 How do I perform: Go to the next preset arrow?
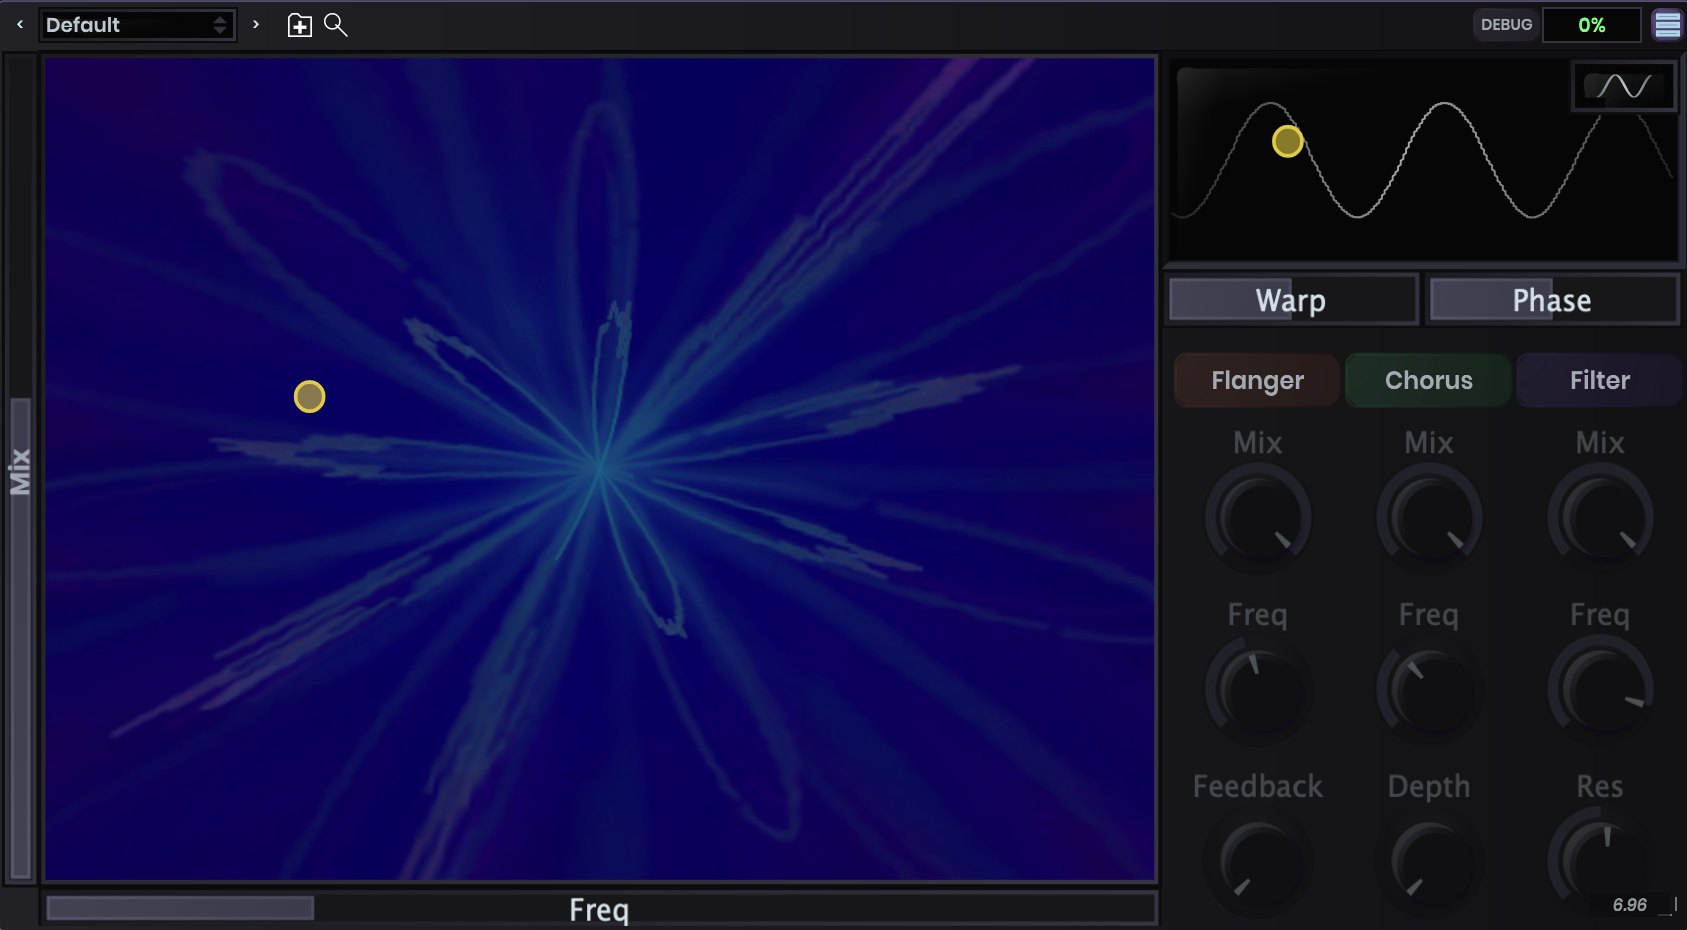[x=256, y=25]
